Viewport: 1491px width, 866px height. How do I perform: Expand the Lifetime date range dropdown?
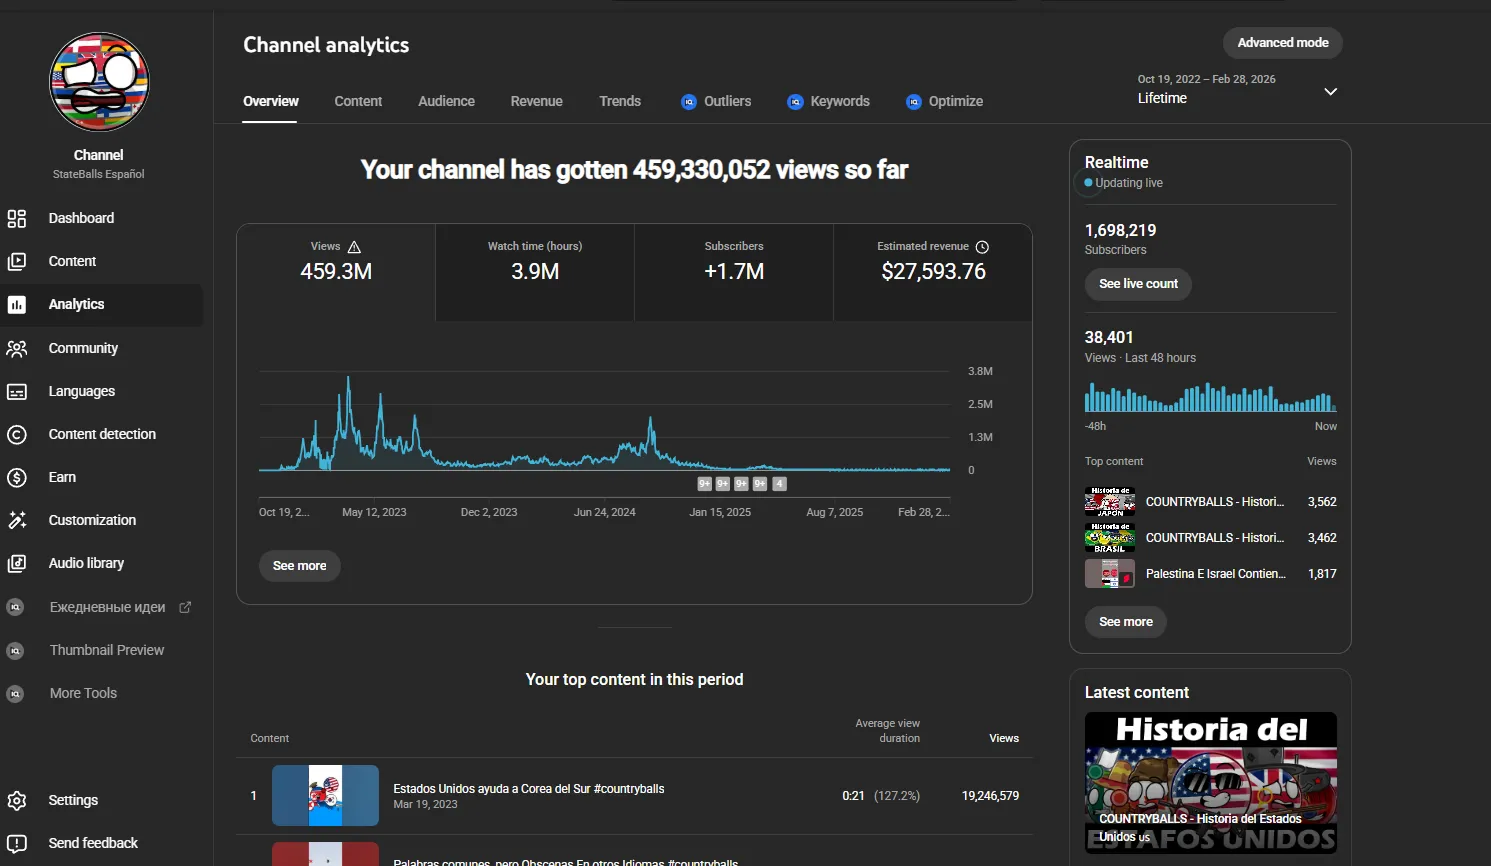(x=1330, y=91)
